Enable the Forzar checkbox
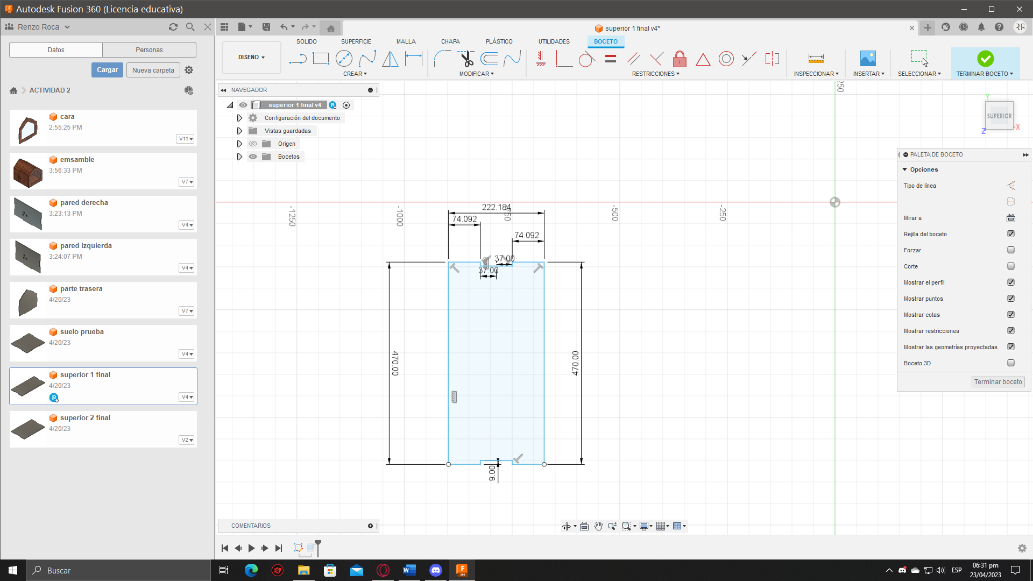The image size is (1033, 581). [x=1011, y=250]
